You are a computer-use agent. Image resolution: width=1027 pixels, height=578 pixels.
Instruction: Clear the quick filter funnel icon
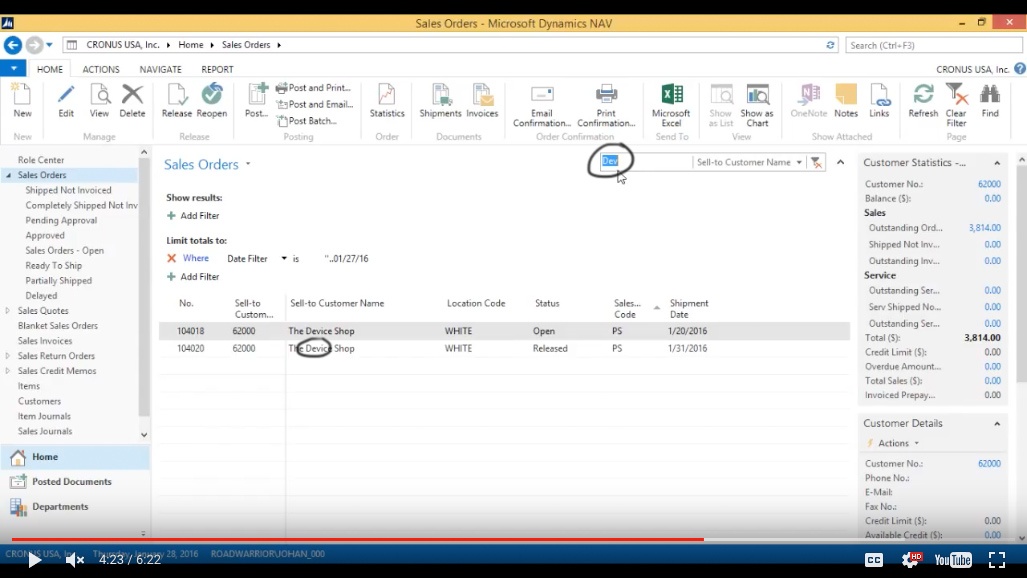tap(816, 163)
